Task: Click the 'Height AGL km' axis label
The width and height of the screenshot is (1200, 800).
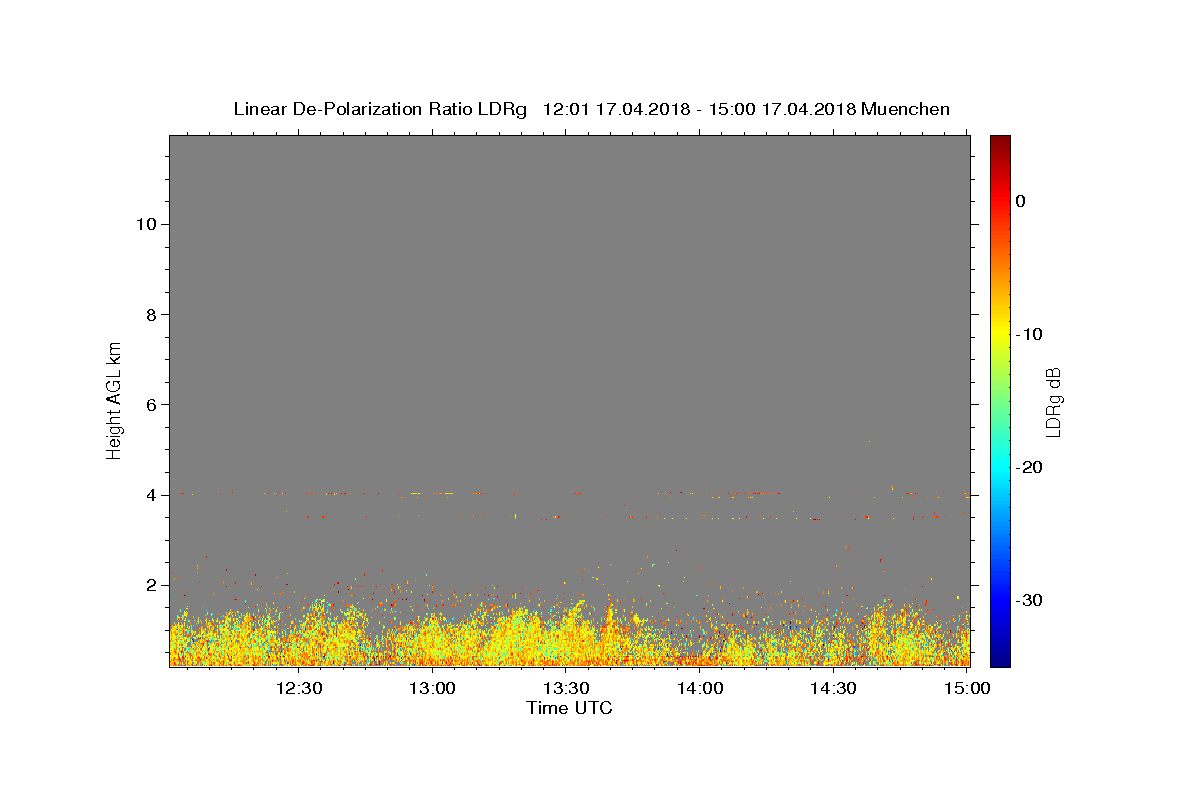Action: point(114,399)
